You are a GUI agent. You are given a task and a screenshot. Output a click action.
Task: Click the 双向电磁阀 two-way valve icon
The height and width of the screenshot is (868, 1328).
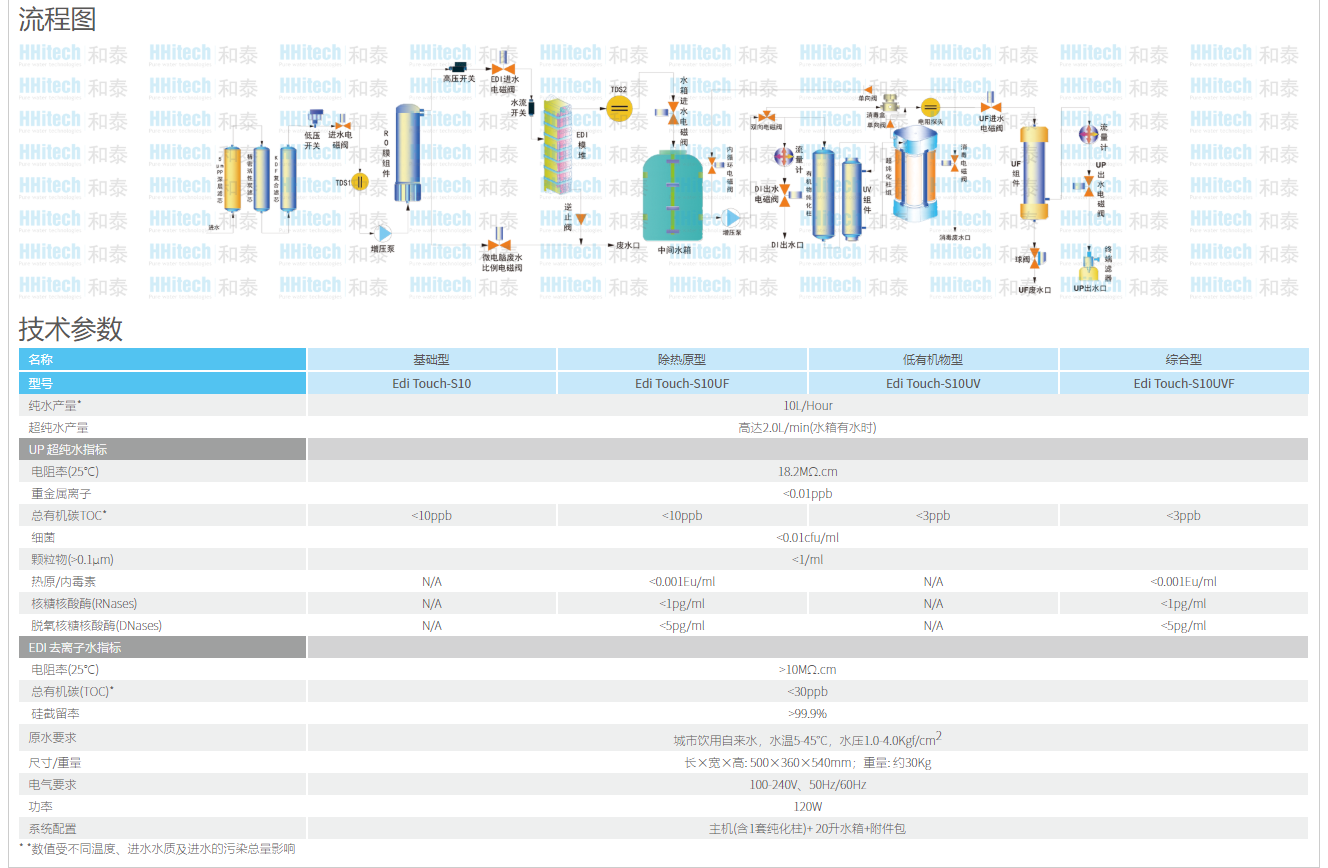(766, 116)
